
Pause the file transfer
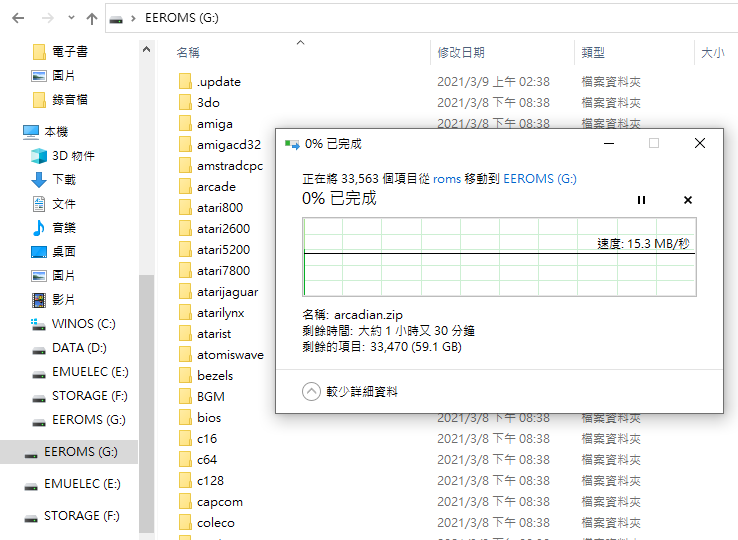(x=642, y=200)
